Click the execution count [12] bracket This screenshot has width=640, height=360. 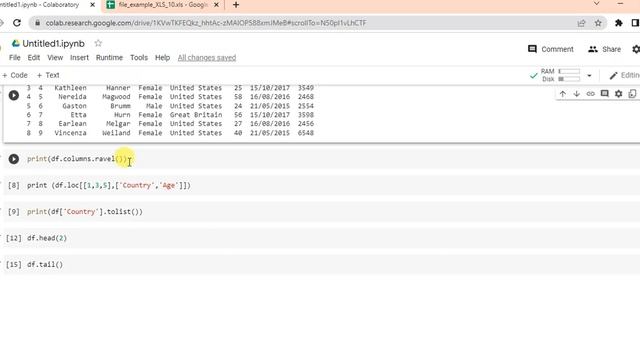(13, 238)
